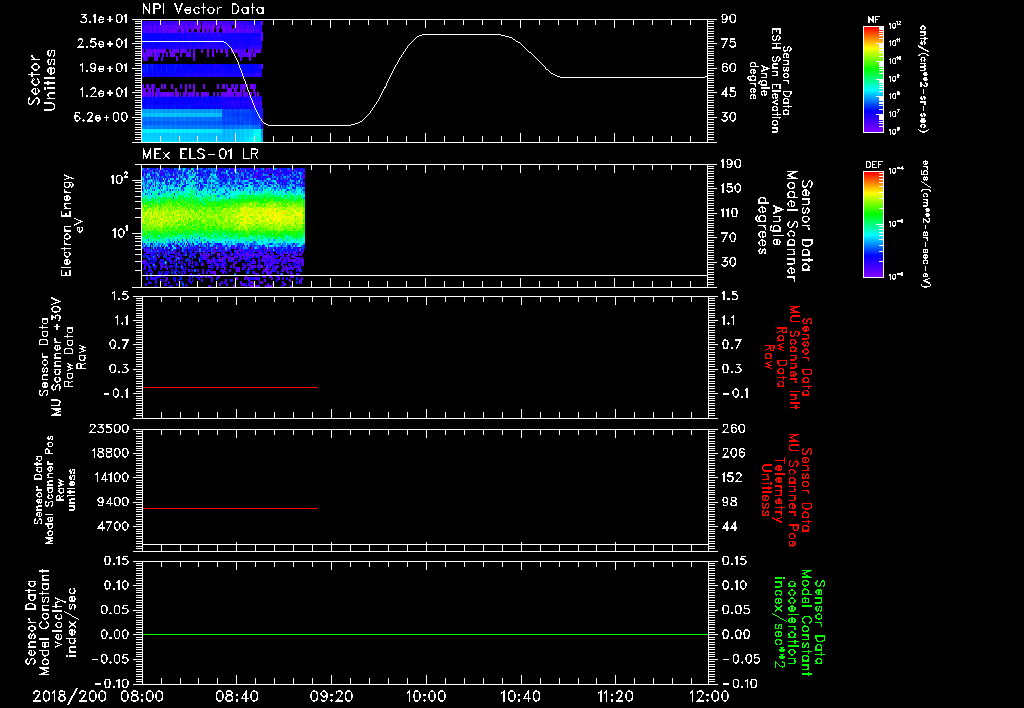Select the "ESH Sun Elevation Angle degree" label
The height and width of the screenshot is (708, 1024).
coord(769,80)
